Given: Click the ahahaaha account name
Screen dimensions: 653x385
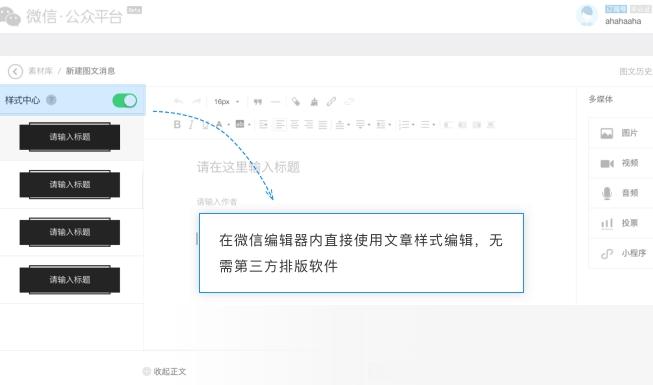Looking at the screenshot, I should [x=623, y=21].
